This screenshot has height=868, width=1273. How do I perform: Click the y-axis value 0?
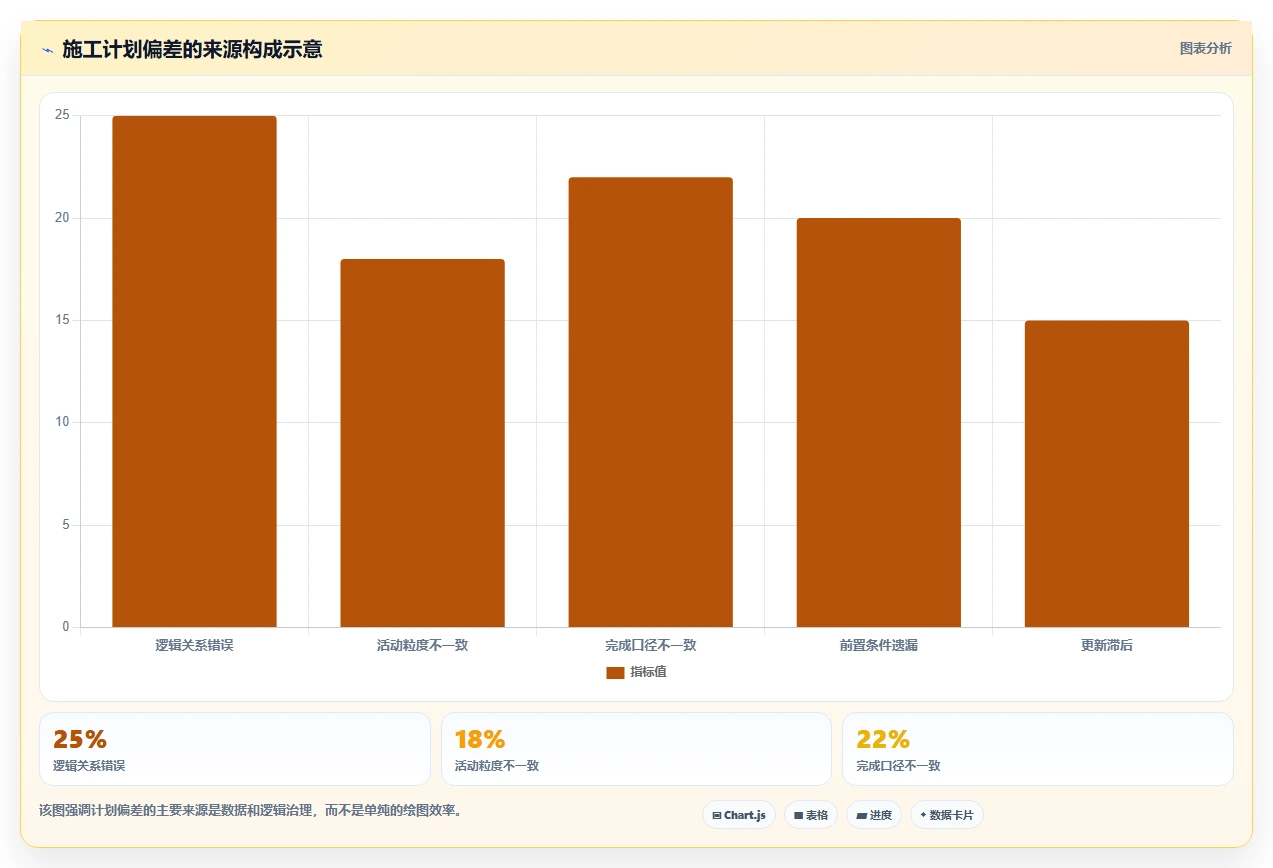[66, 627]
